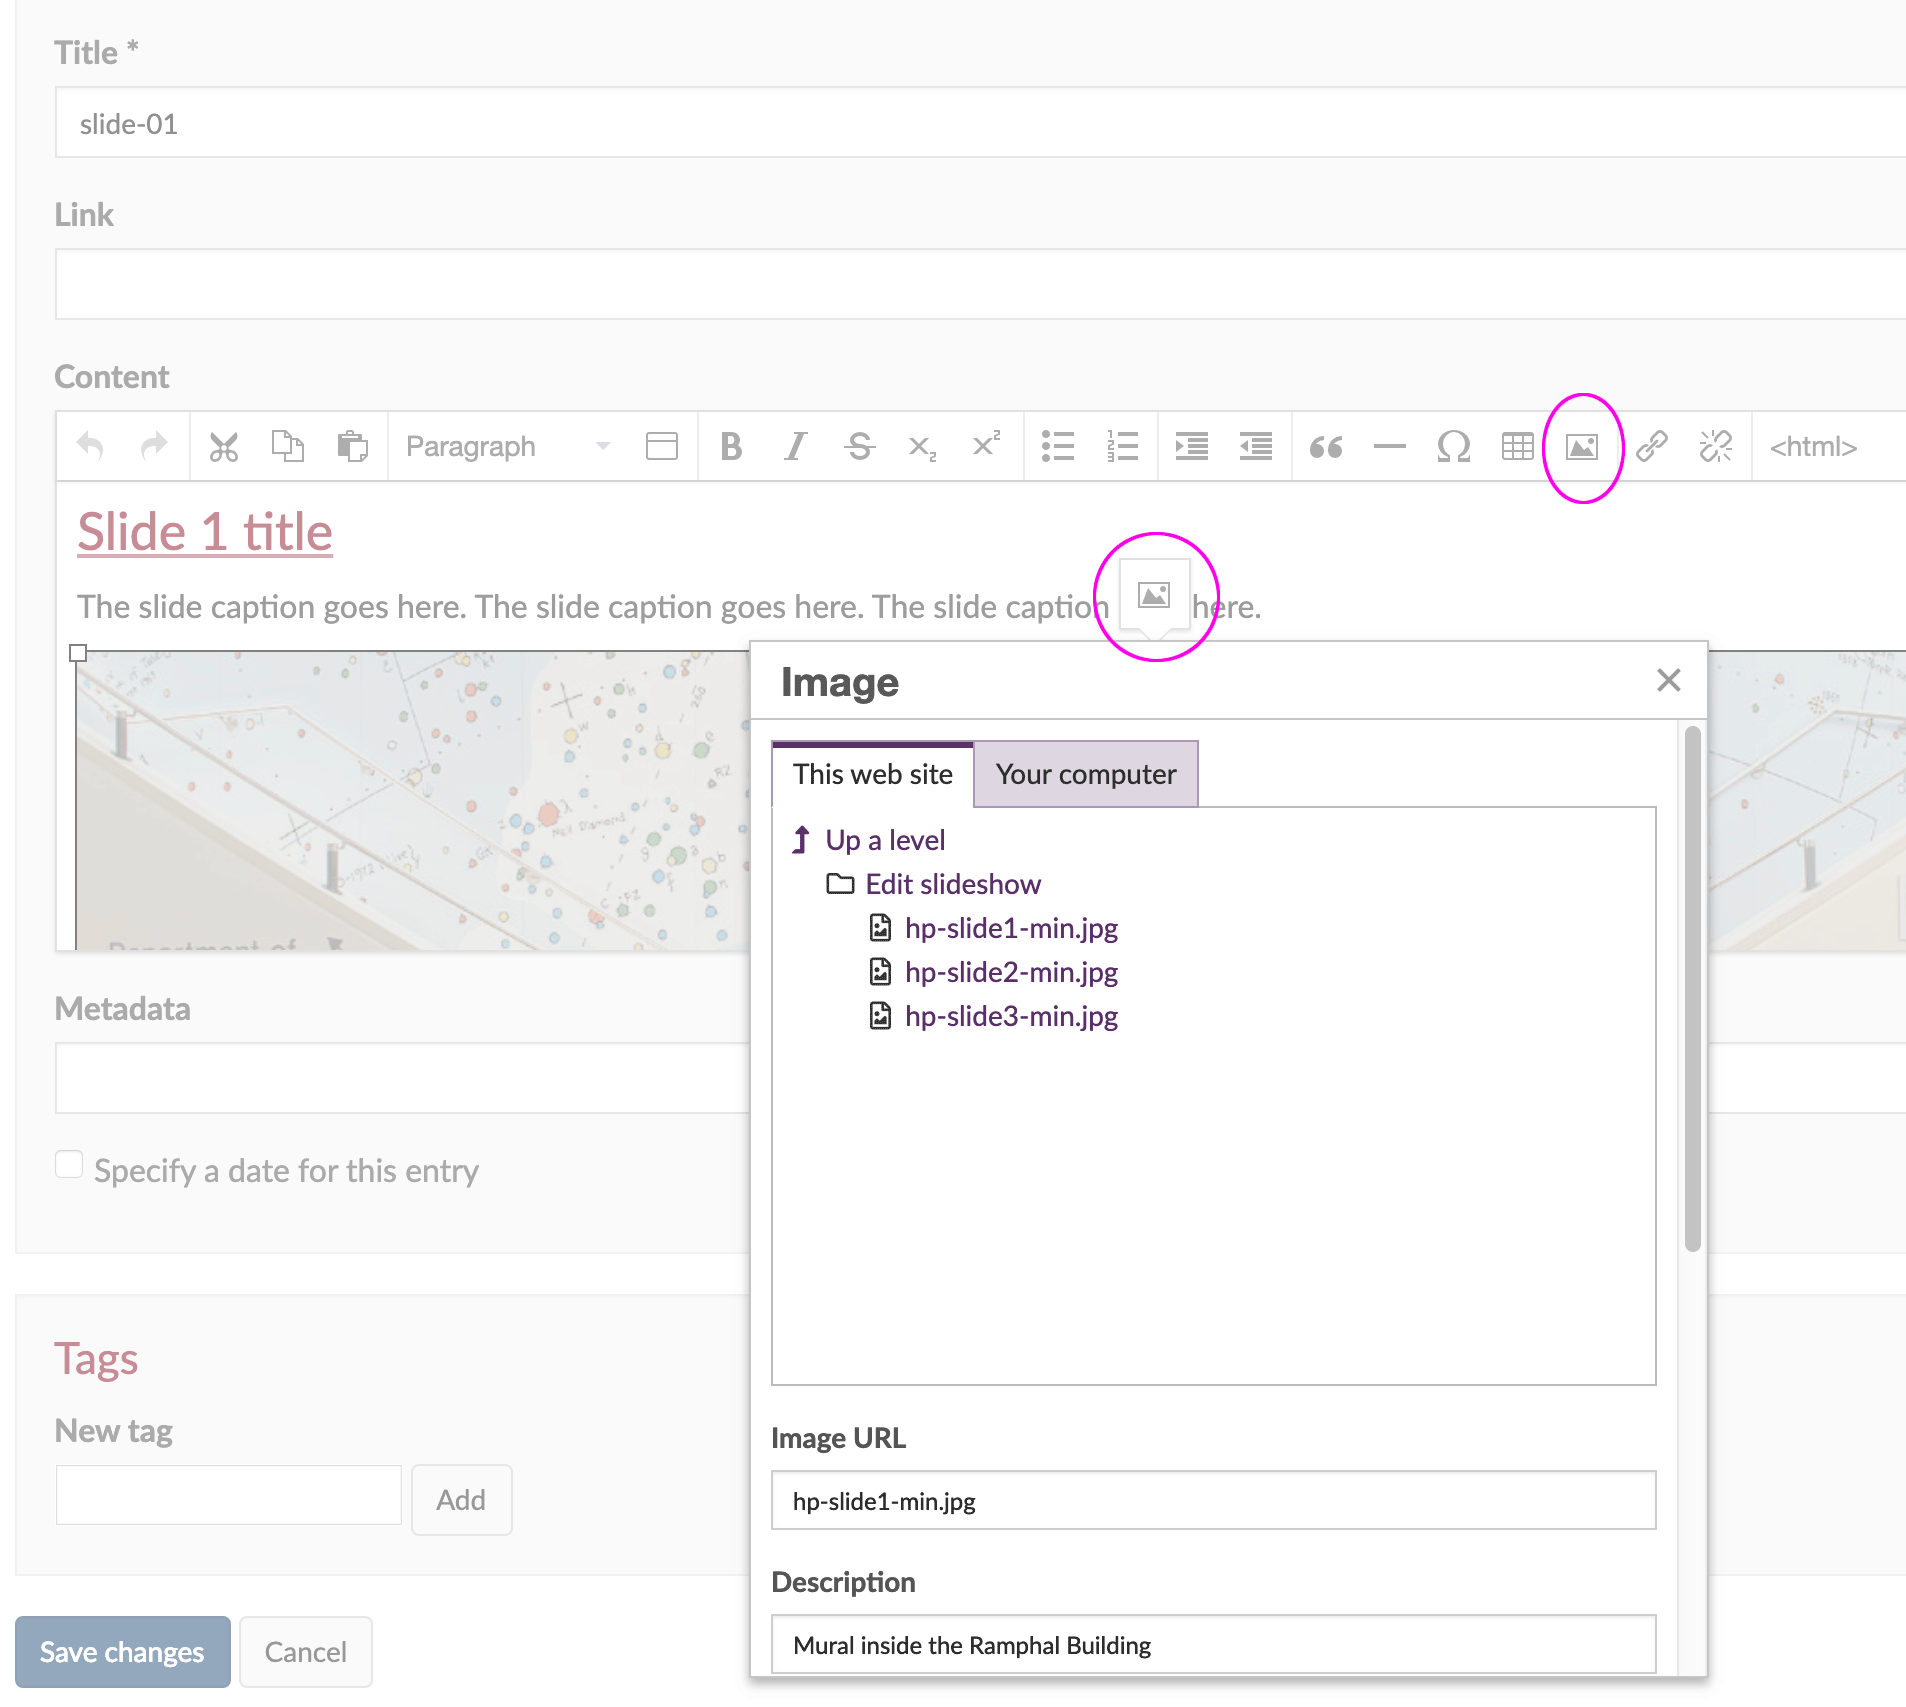Choose the hp-slide2-min.jpg file
Viewport: 1906px width, 1707px height.
[1010, 972]
